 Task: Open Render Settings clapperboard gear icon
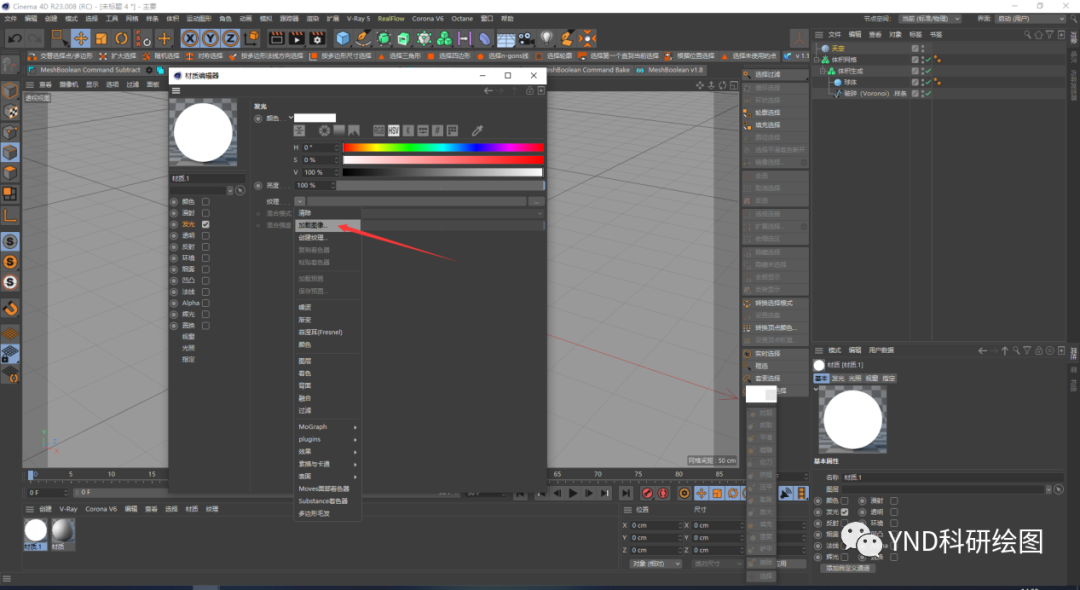(318, 39)
